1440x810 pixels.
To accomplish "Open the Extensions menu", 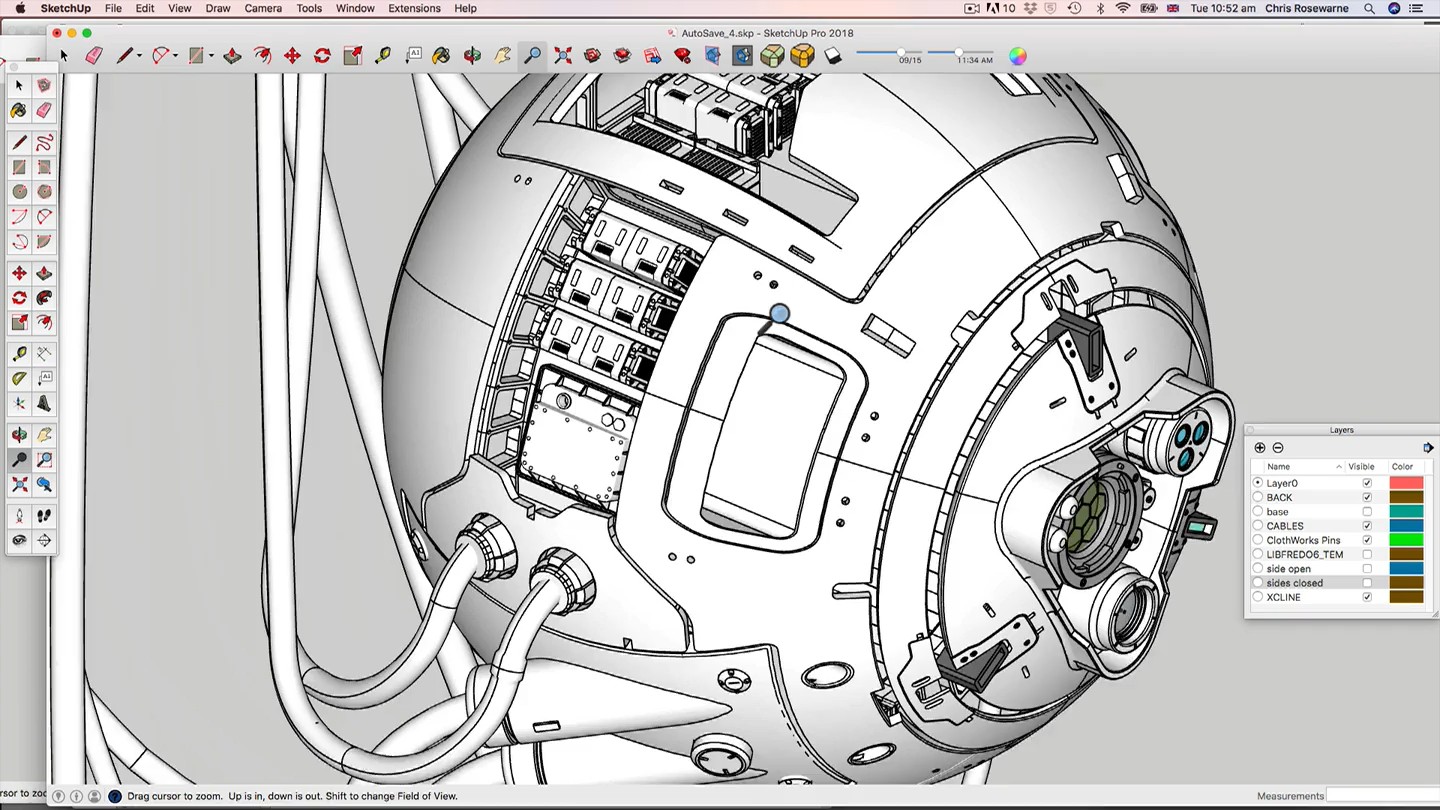I will (x=414, y=8).
